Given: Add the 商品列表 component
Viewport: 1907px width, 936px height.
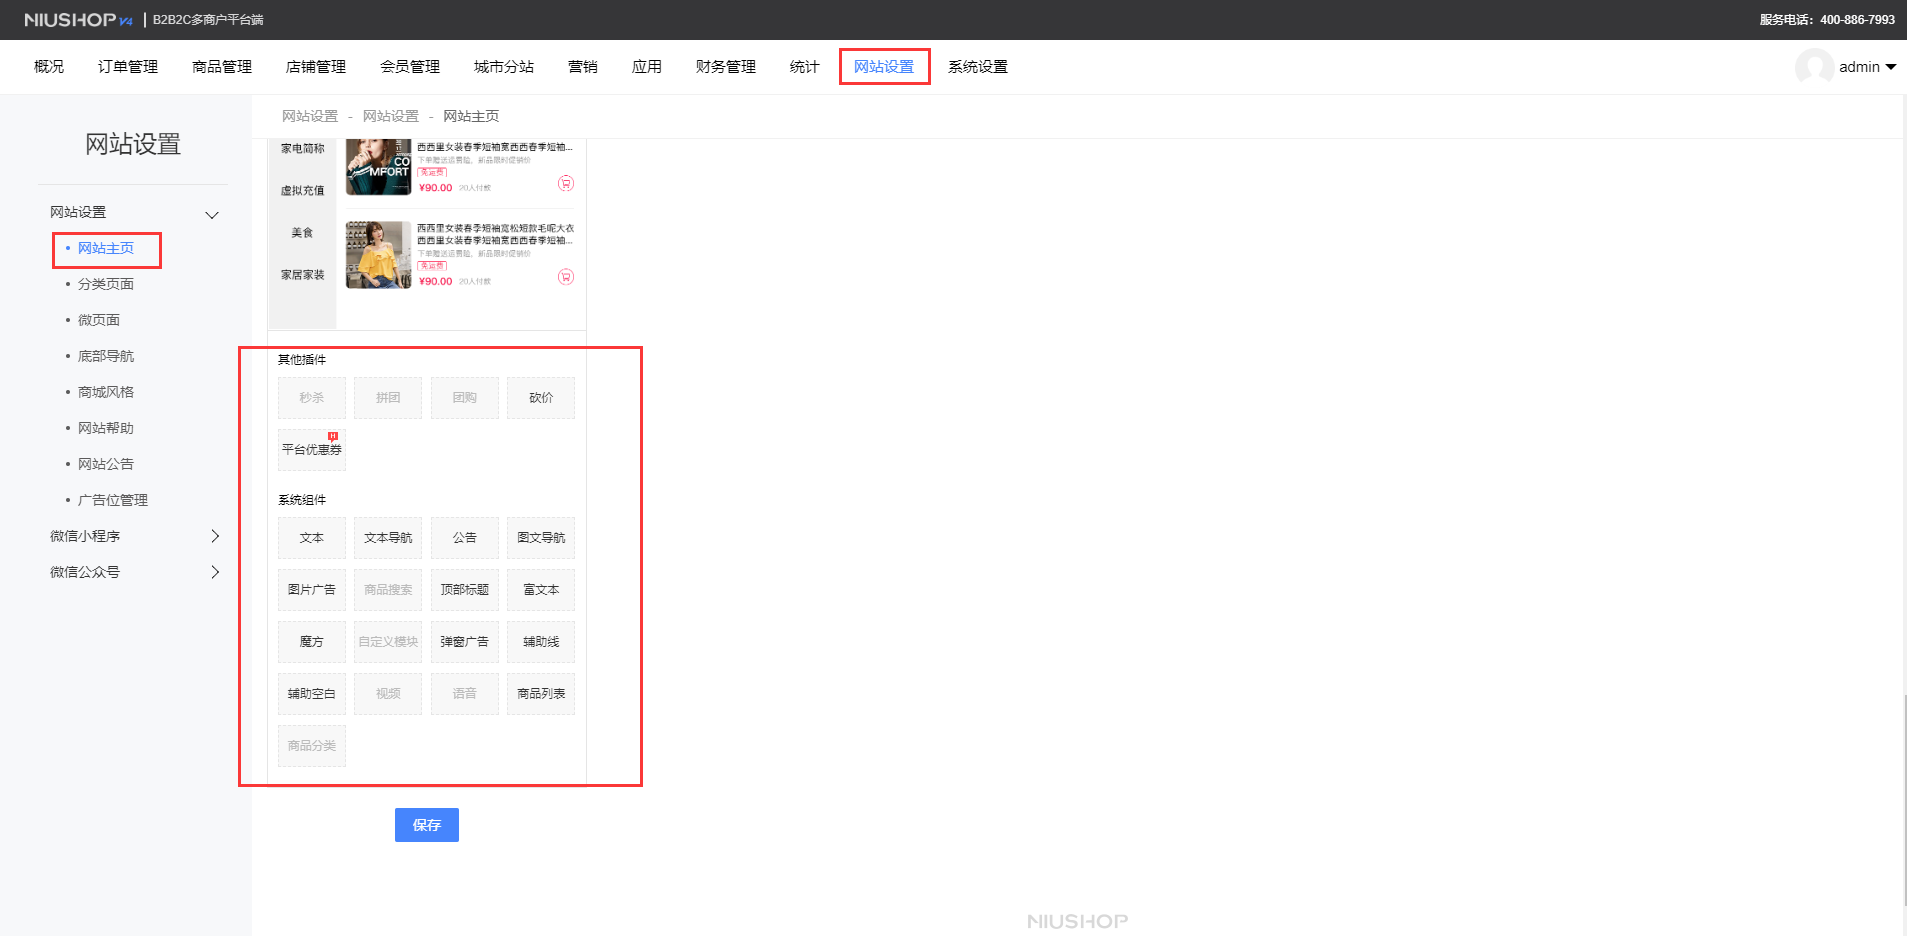Looking at the screenshot, I should pyautogui.click(x=541, y=694).
